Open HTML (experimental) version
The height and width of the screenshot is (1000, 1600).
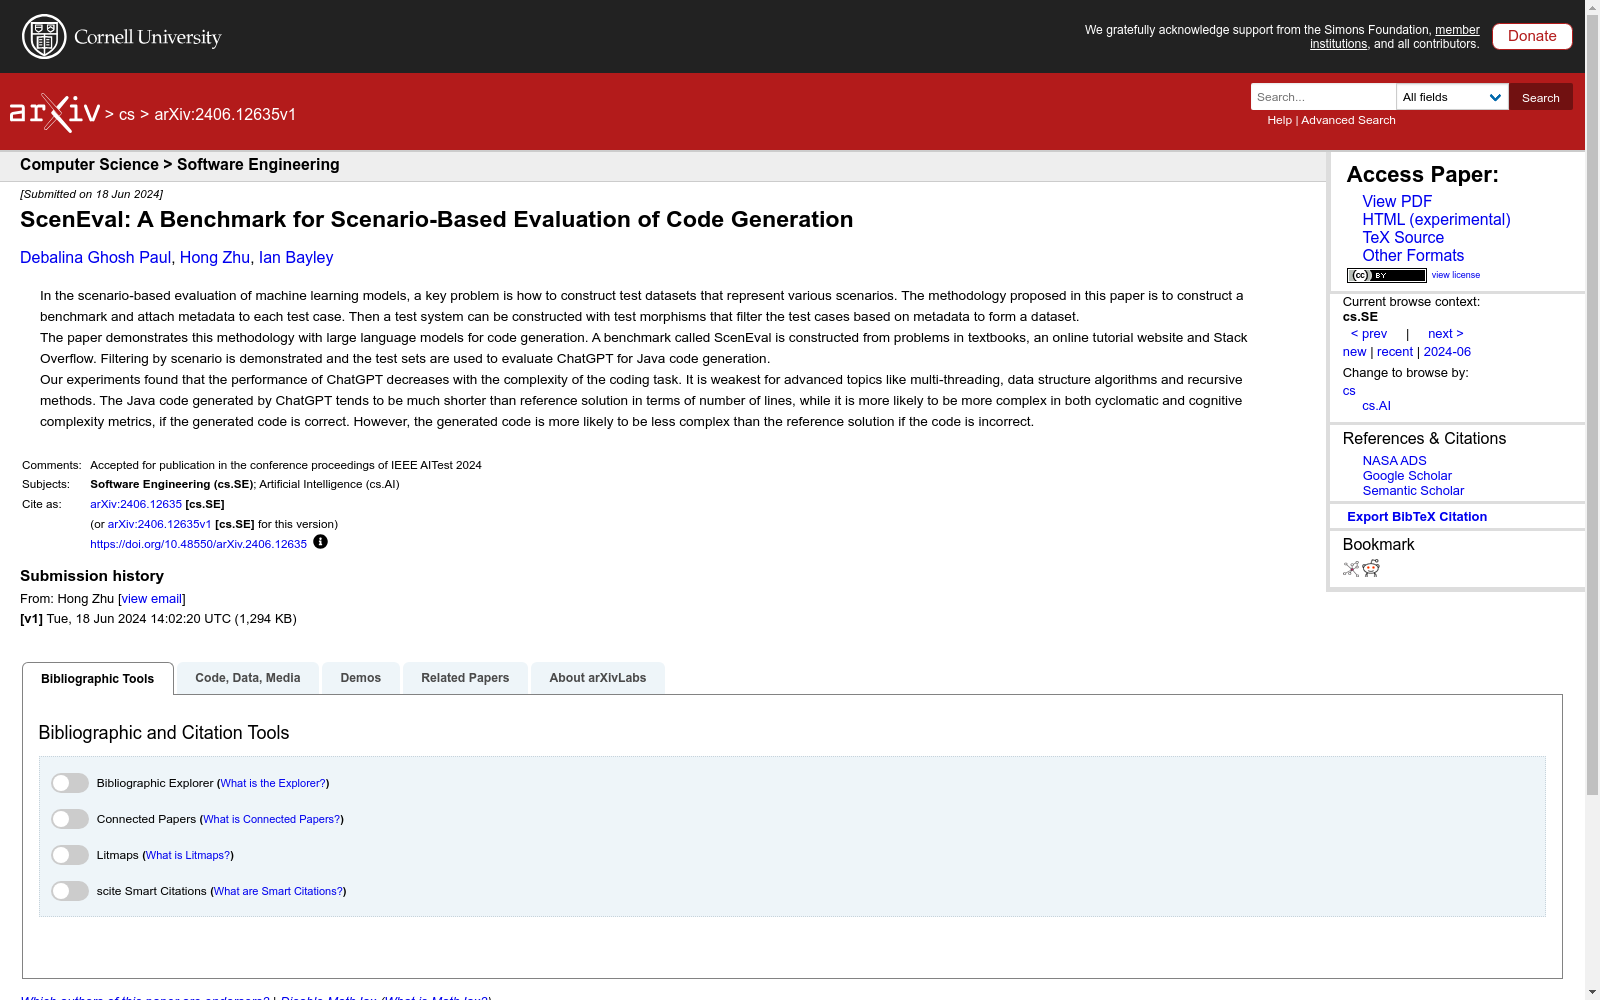pyautogui.click(x=1436, y=219)
